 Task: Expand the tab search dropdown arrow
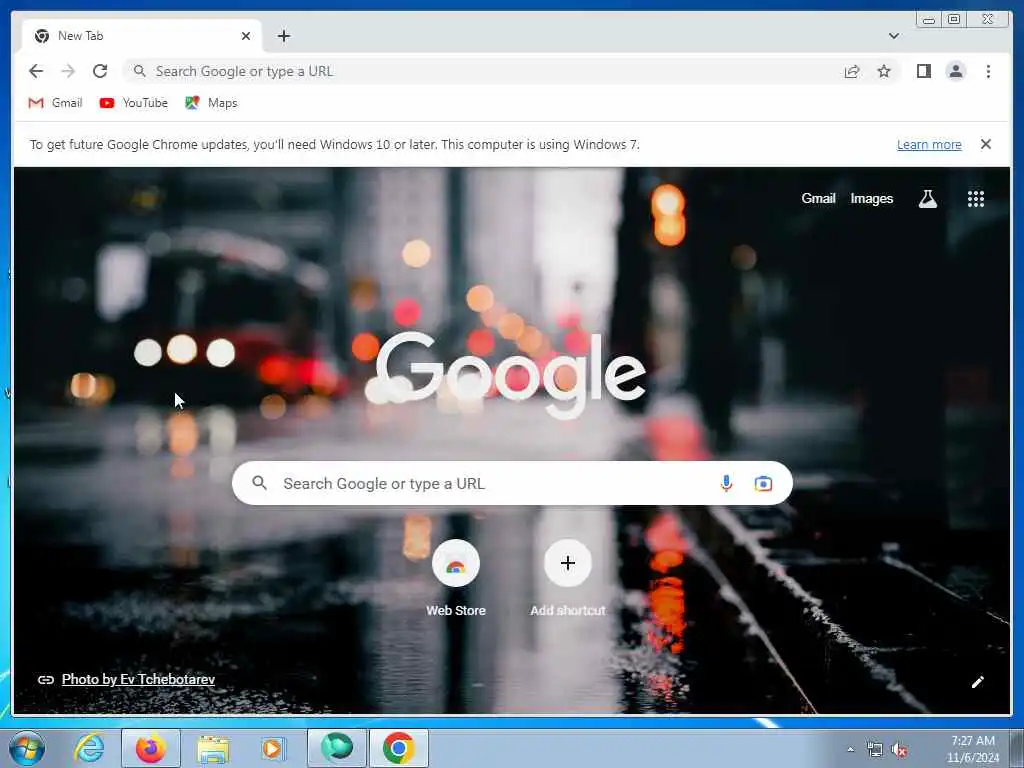tap(893, 36)
